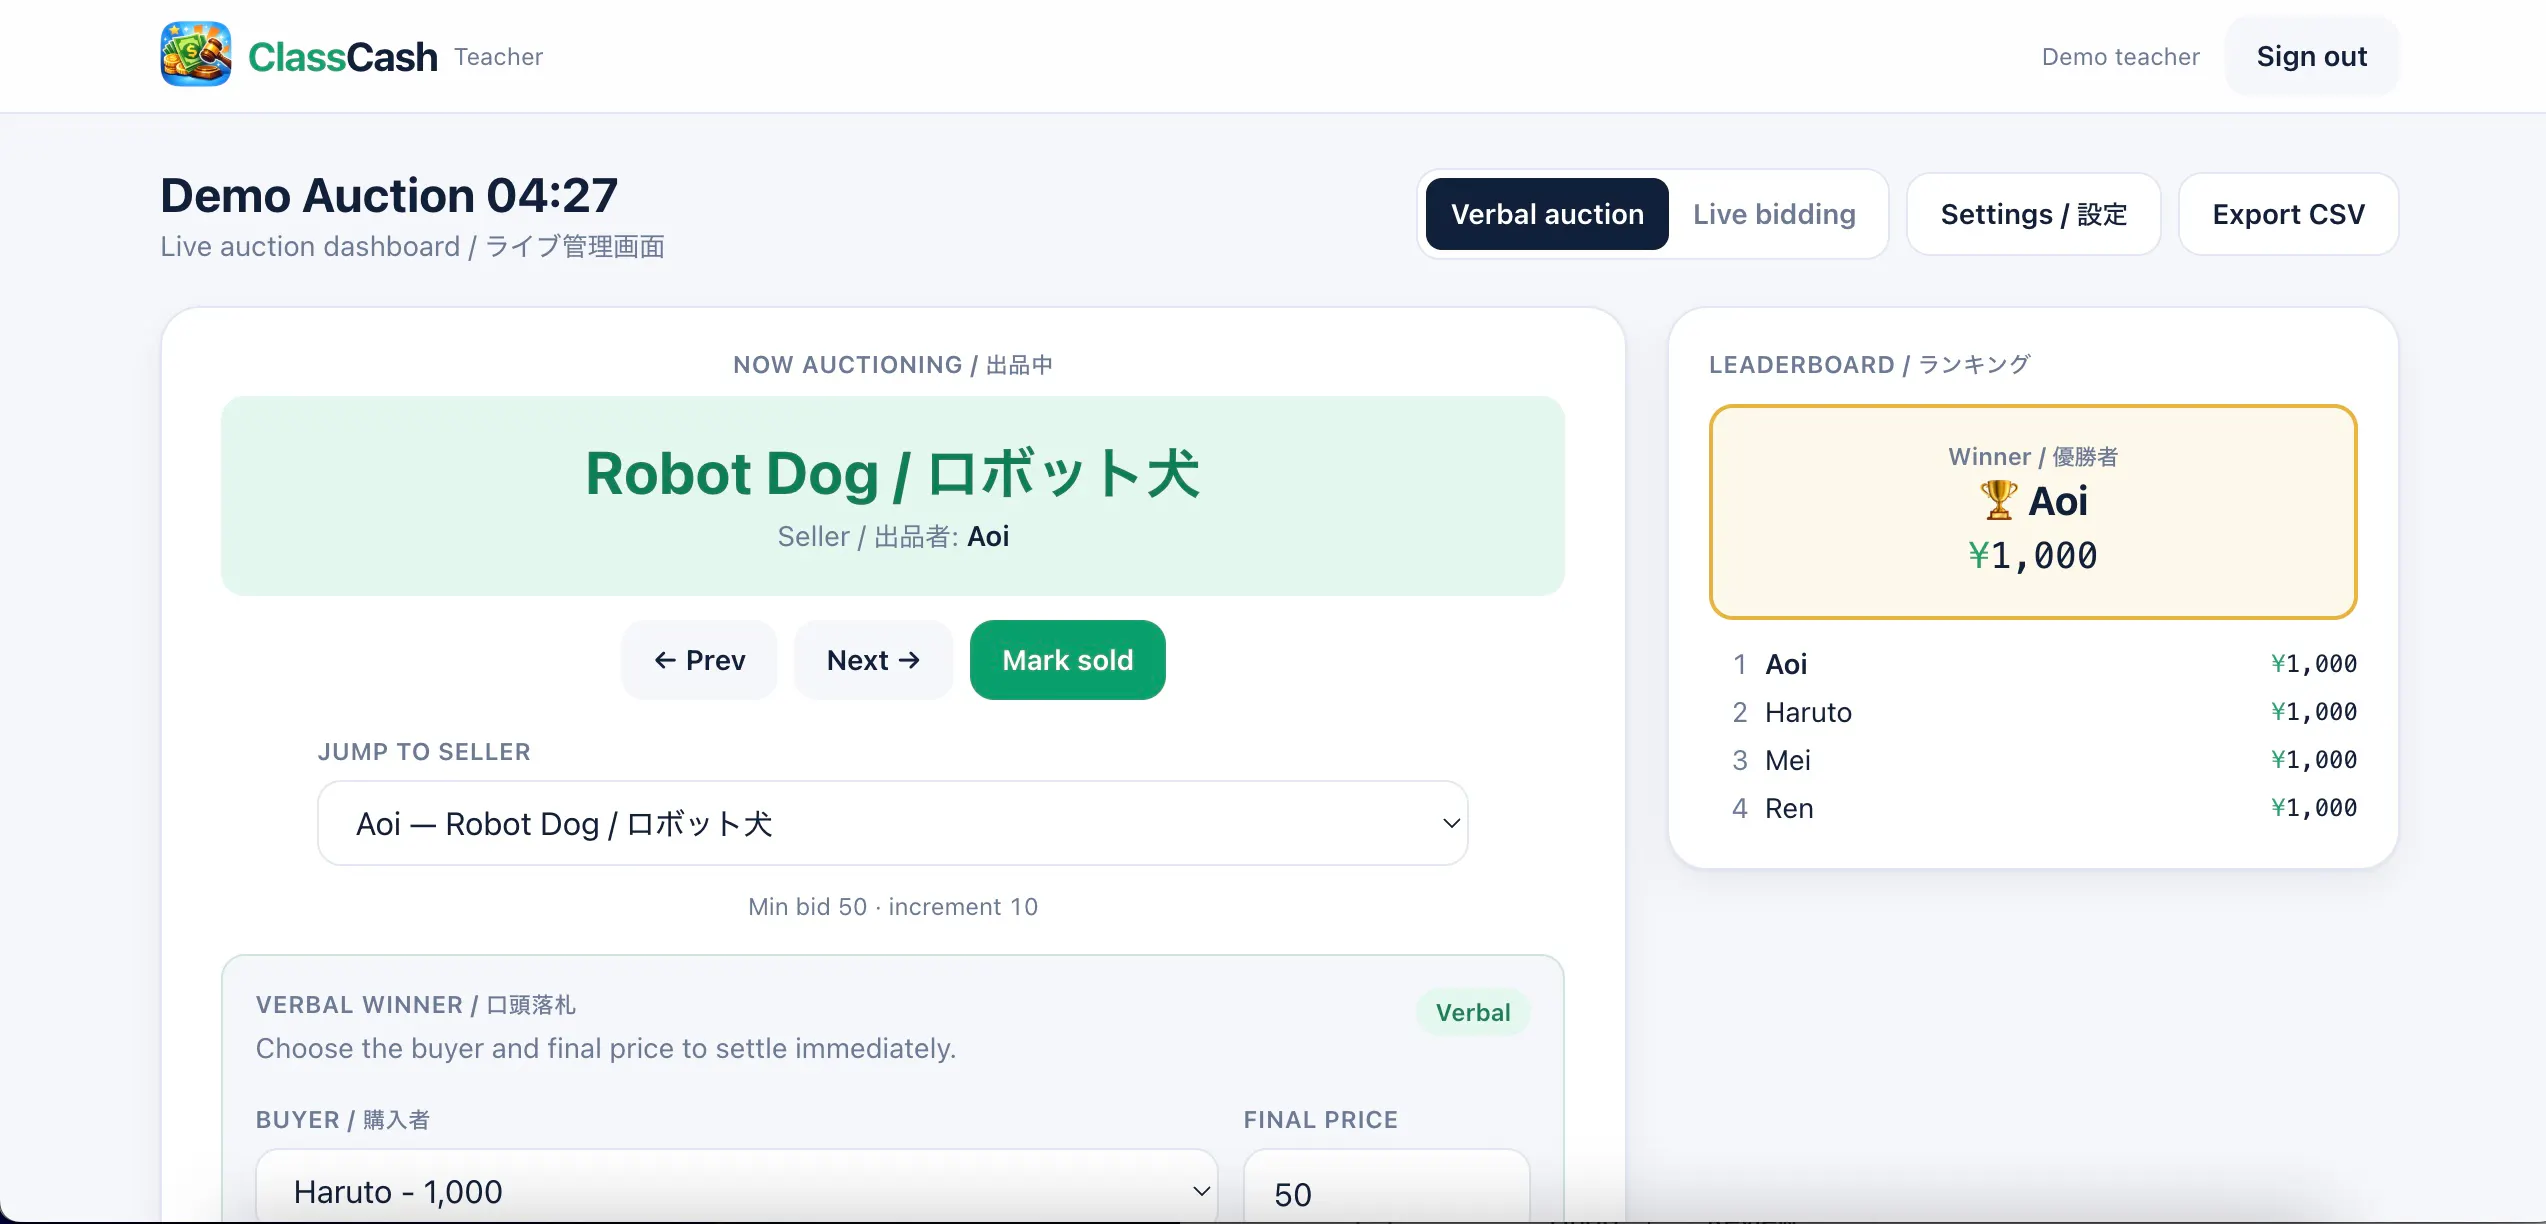Click the settle immediately instruction text
This screenshot has width=2546, height=1224.
tap(606, 1048)
